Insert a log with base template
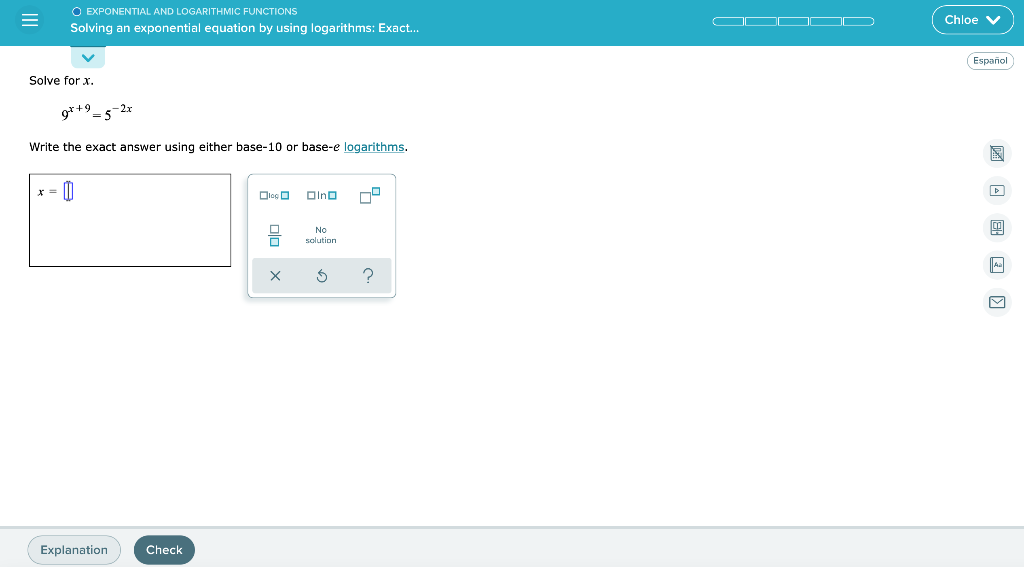Viewport: 1024px width, 567px height. tap(274, 195)
